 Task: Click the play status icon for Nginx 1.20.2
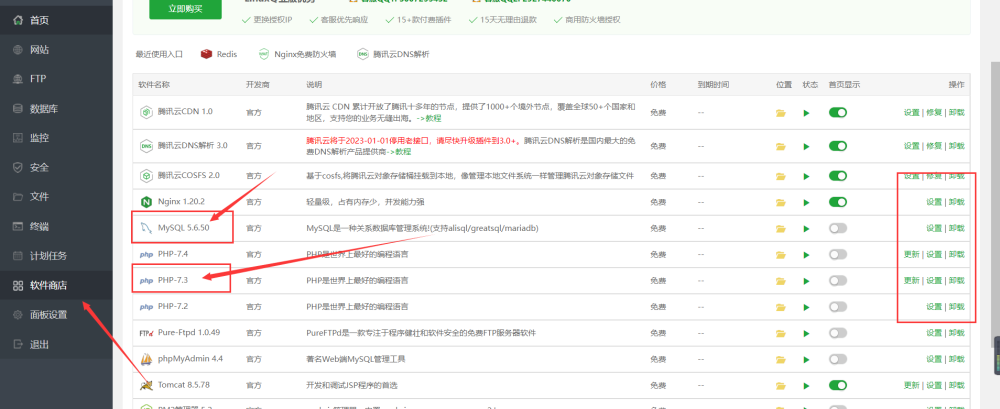click(807, 202)
